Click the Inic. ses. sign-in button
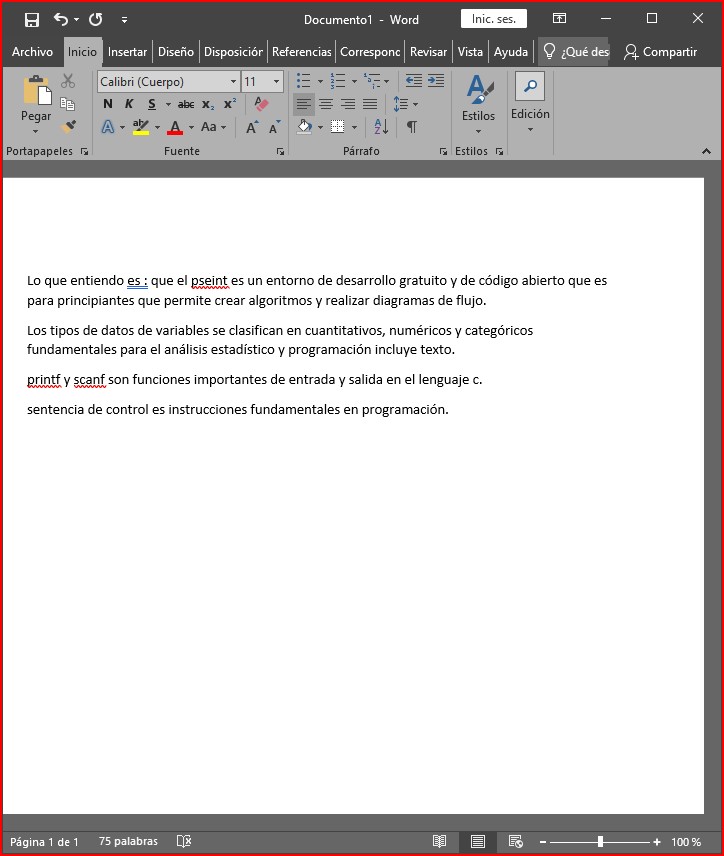The height and width of the screenshot is (856, 724). 493,19
